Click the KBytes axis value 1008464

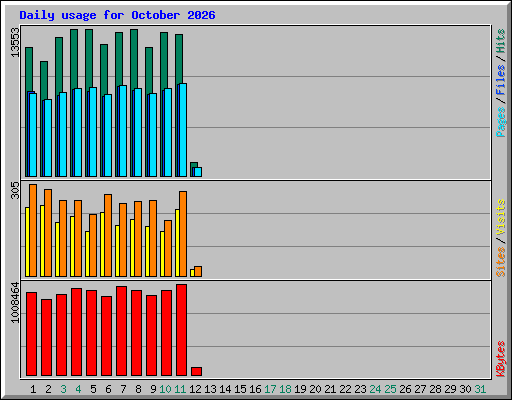pyautogui.click(x=15, y=302)
